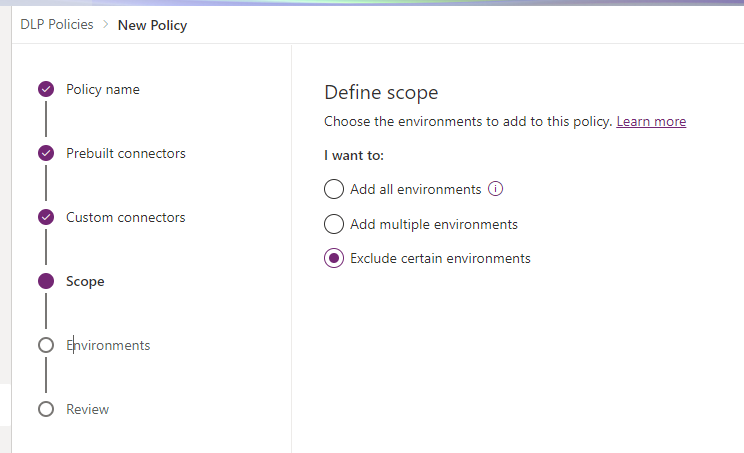Open Prebuilt connectors step label

point(126,153)
